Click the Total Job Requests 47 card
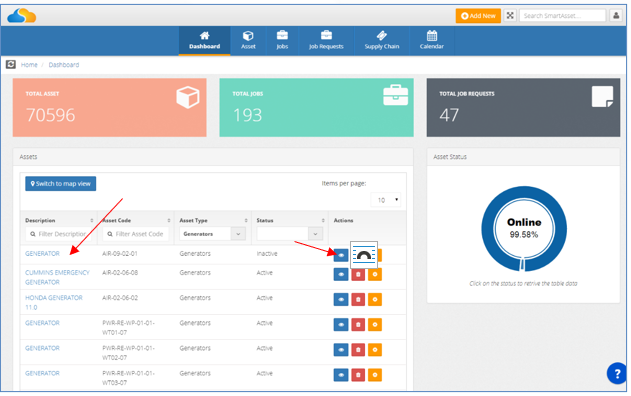631x396 pixels. click(523, 107)
